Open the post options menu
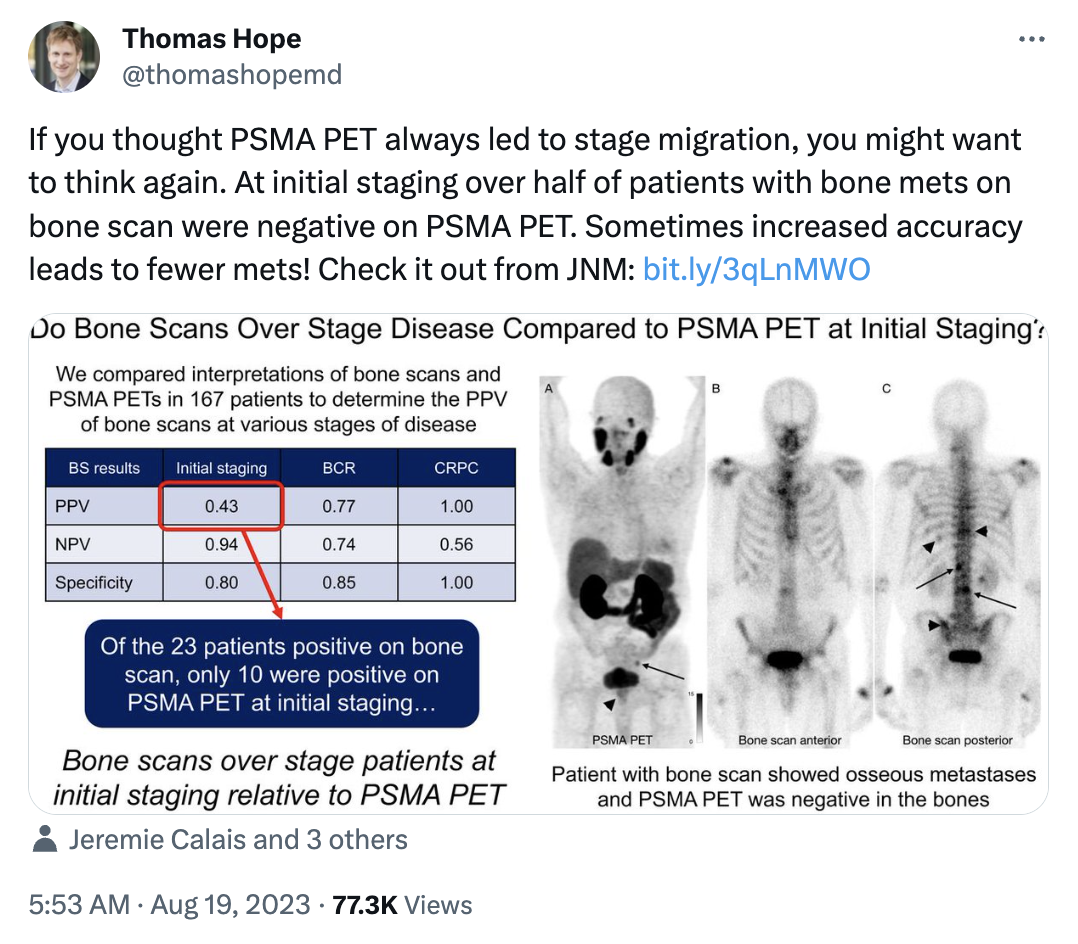 (x=1032, y=38)
